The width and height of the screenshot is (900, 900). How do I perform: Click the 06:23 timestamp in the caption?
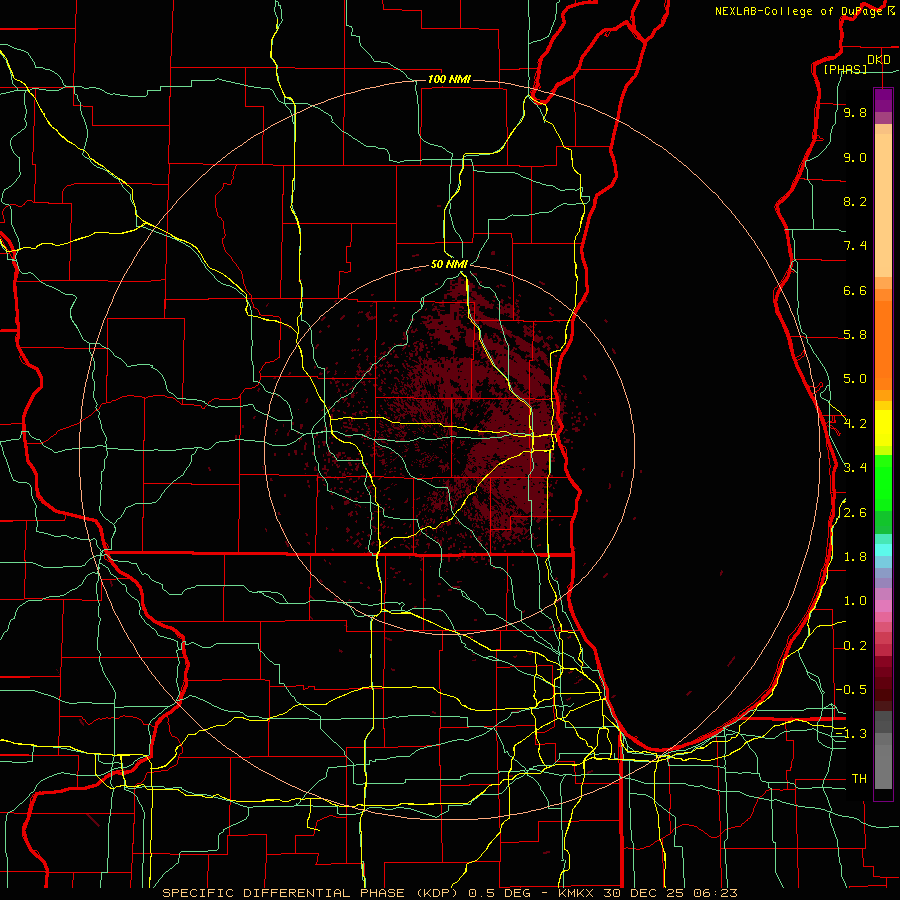click(715, 893)
